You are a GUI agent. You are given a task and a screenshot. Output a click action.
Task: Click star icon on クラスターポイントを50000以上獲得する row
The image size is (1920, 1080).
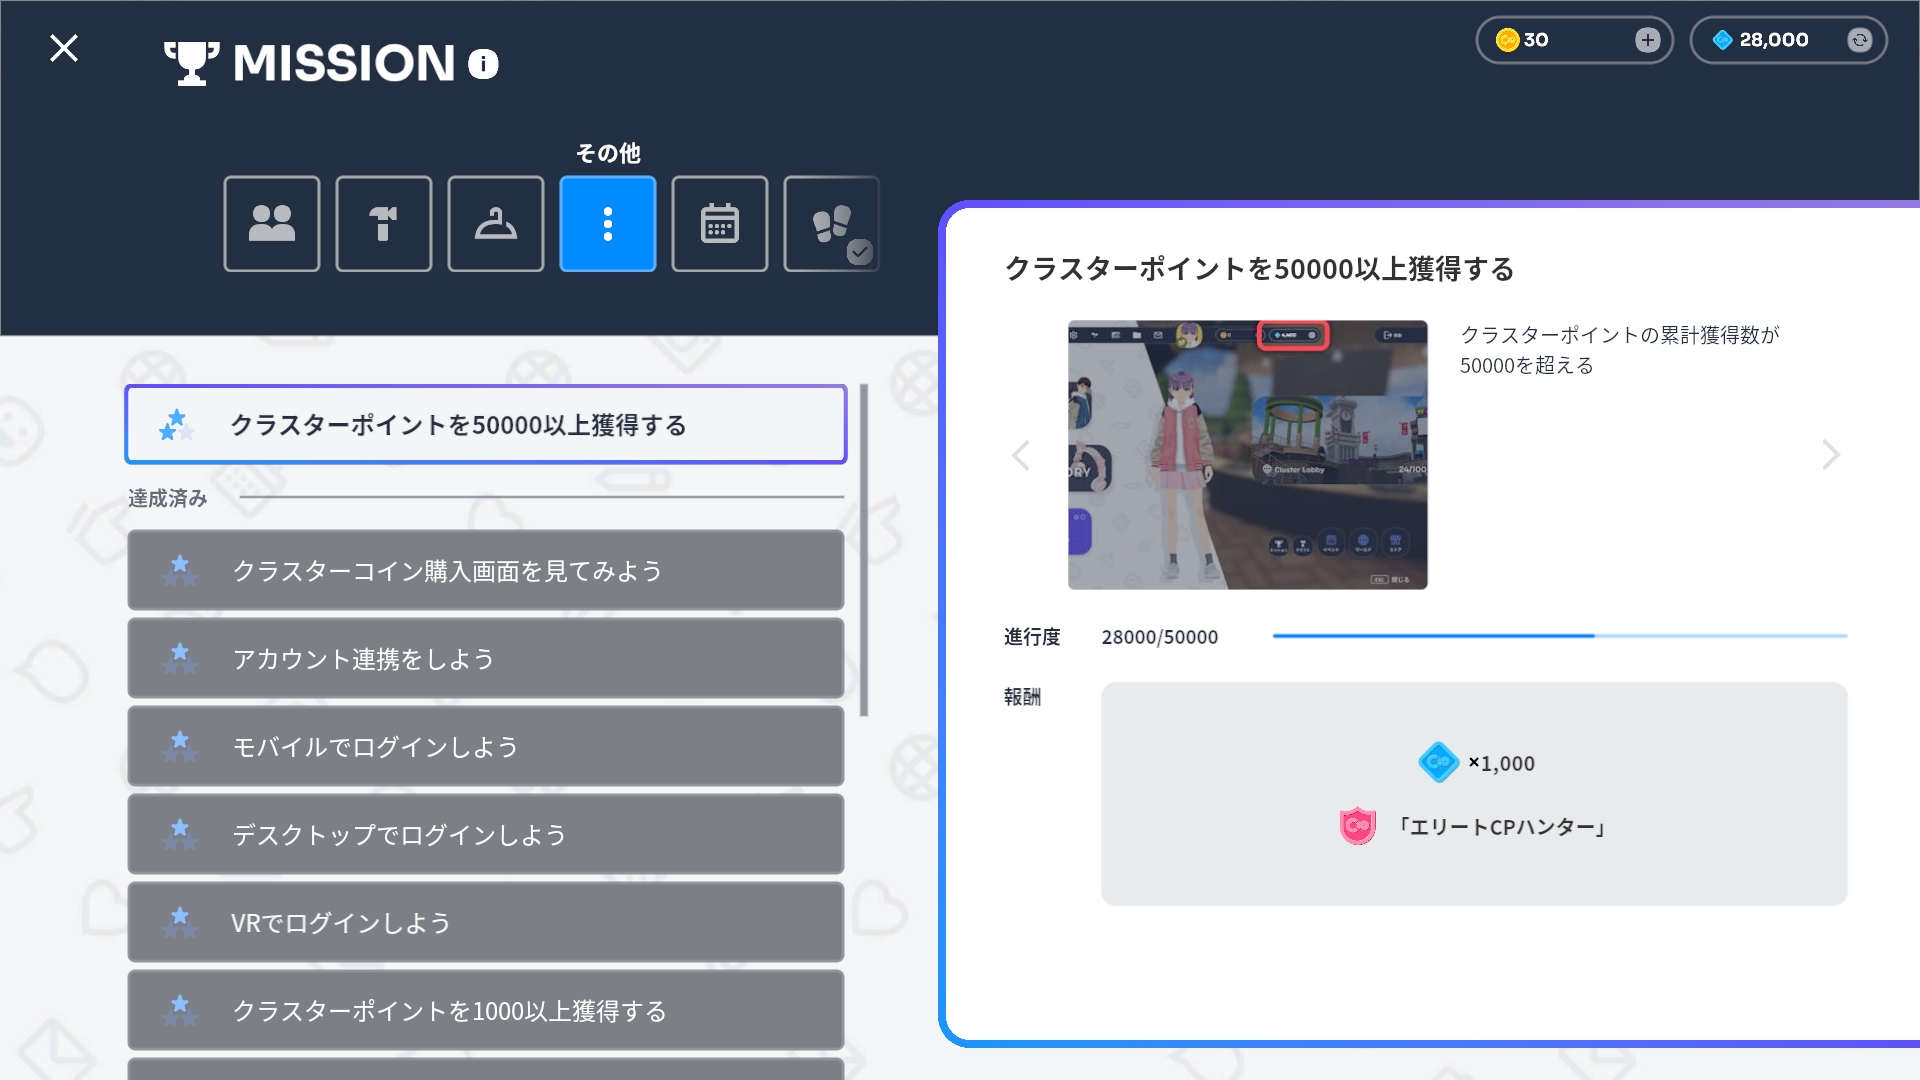pos(176,425)
